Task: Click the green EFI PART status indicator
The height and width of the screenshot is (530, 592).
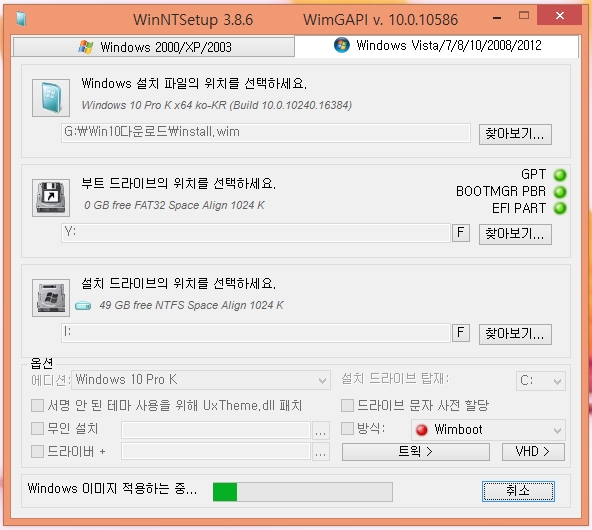Action: [x=560, y=208]
